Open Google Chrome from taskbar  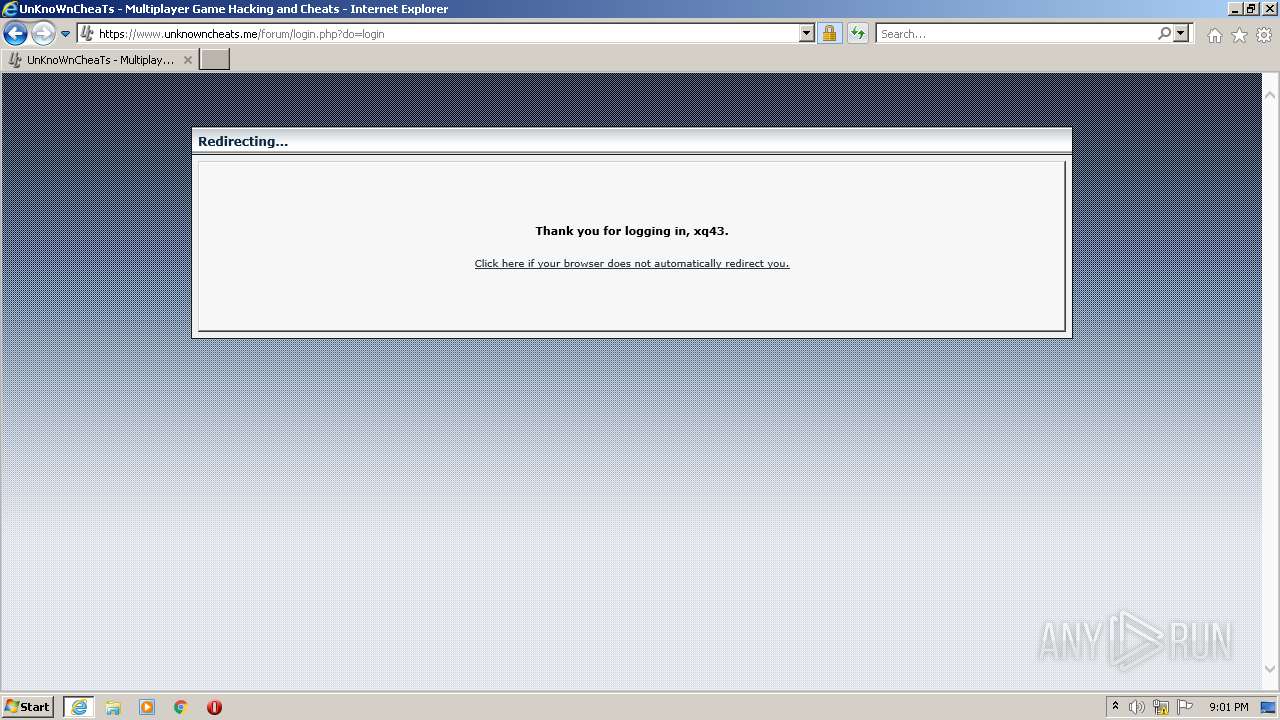click(x=181, y=707)
